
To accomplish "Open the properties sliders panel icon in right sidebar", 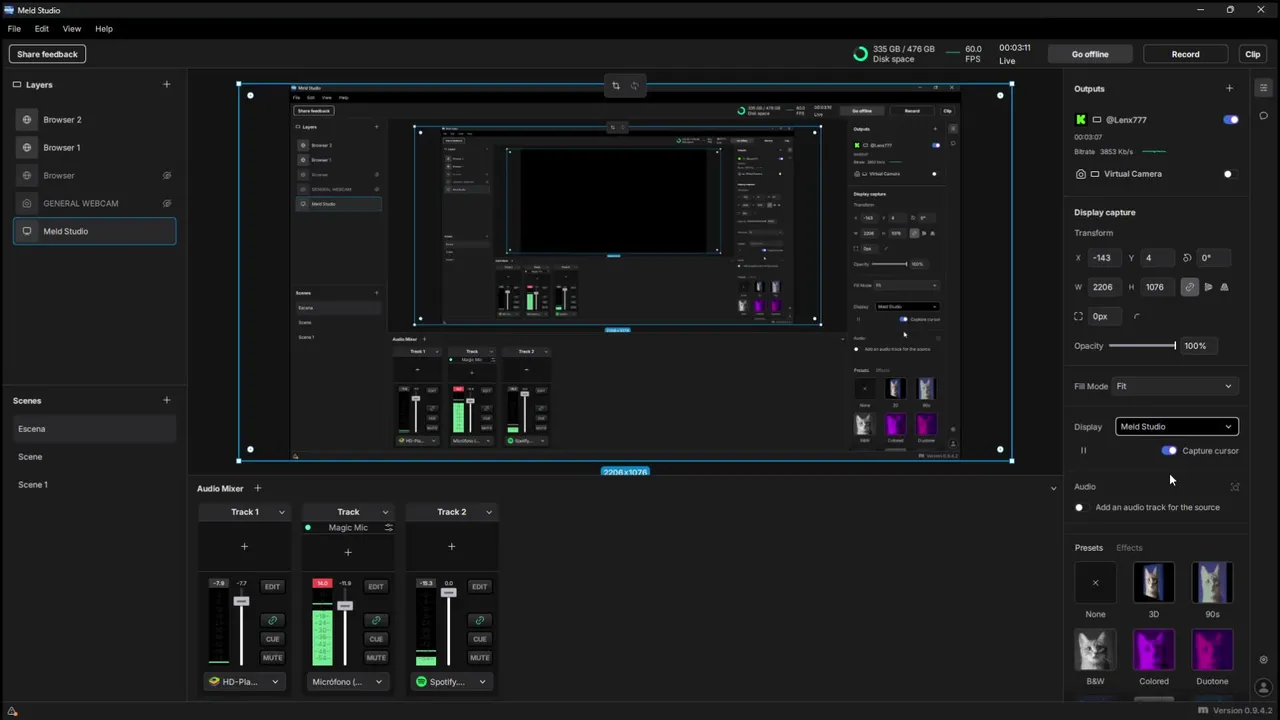I will [x=1263, y=88].
